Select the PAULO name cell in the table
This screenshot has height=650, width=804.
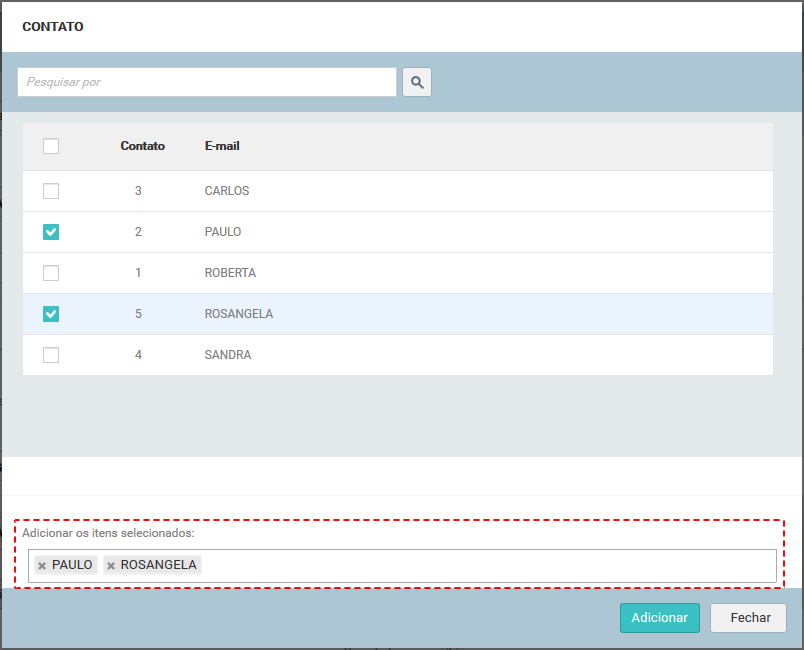(223, 232)
